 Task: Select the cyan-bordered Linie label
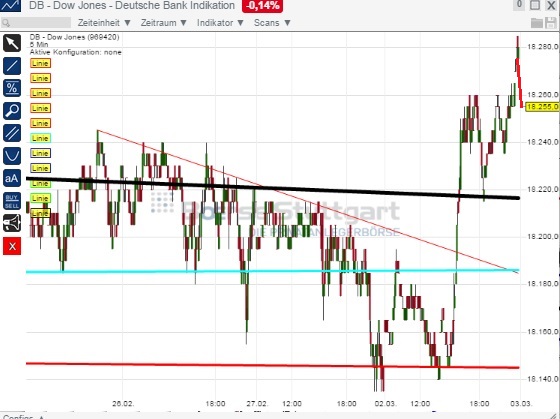pos(40,138)
